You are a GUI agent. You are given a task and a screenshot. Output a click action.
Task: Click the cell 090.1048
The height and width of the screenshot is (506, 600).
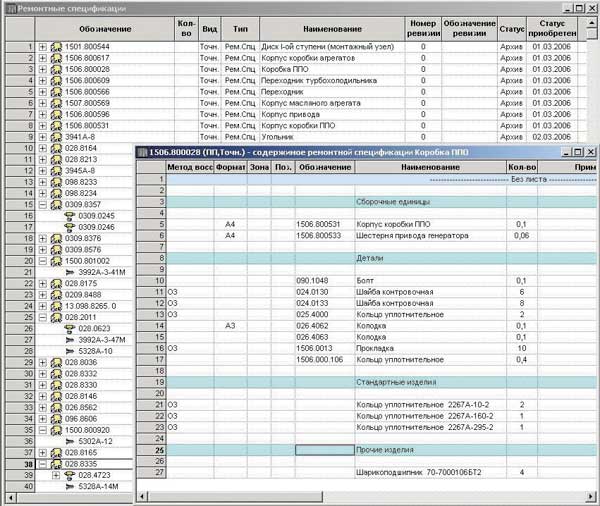click(x=325, y=281)
